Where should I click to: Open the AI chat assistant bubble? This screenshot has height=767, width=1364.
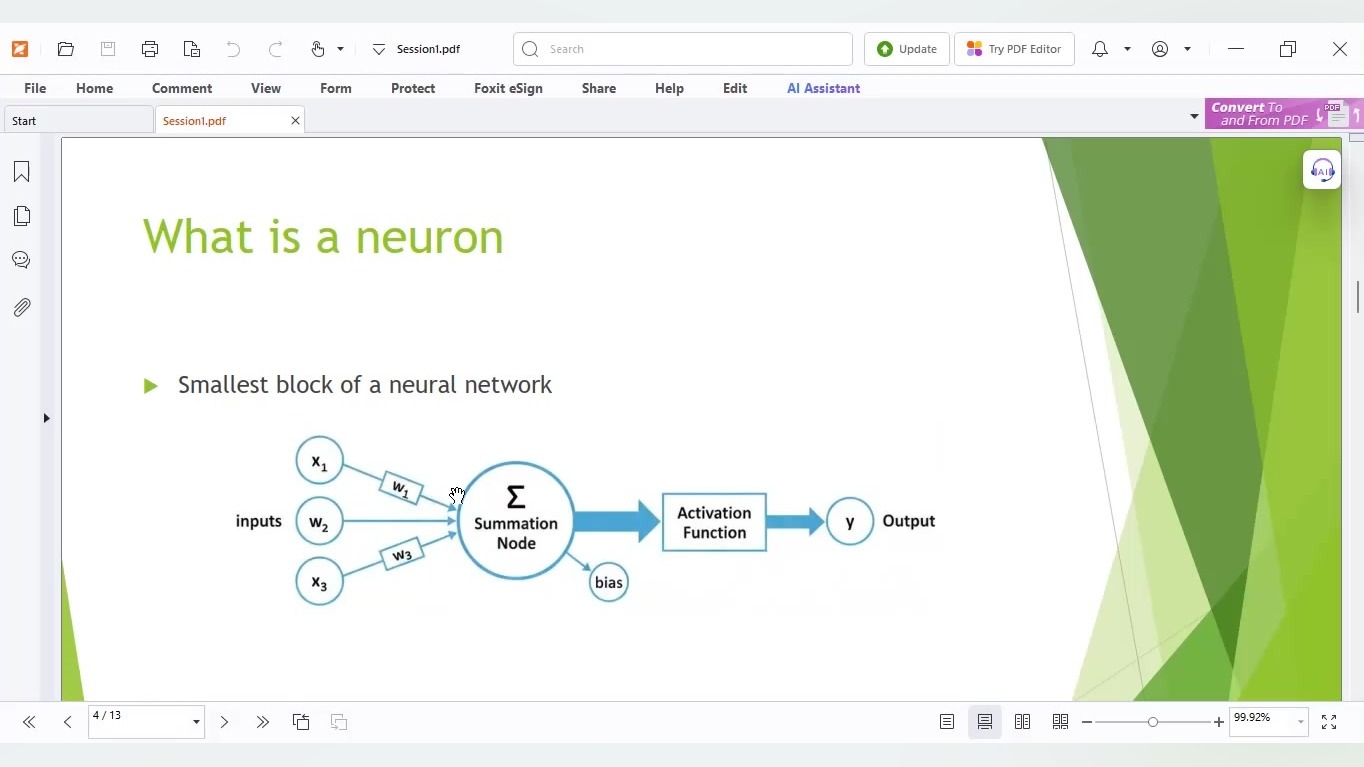pos(1321,169)
